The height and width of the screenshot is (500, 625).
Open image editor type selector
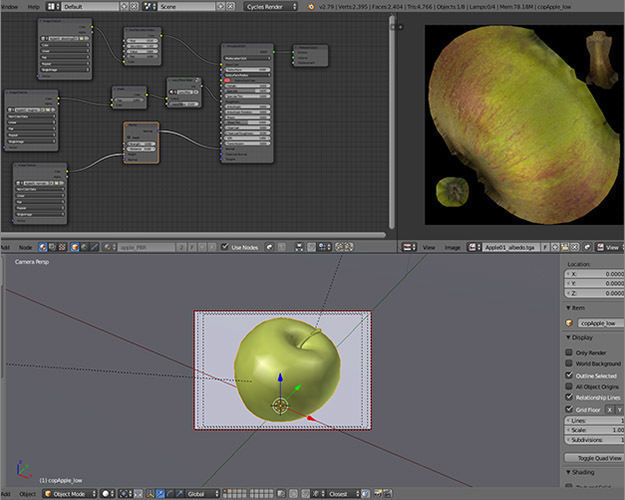(407, 247)
